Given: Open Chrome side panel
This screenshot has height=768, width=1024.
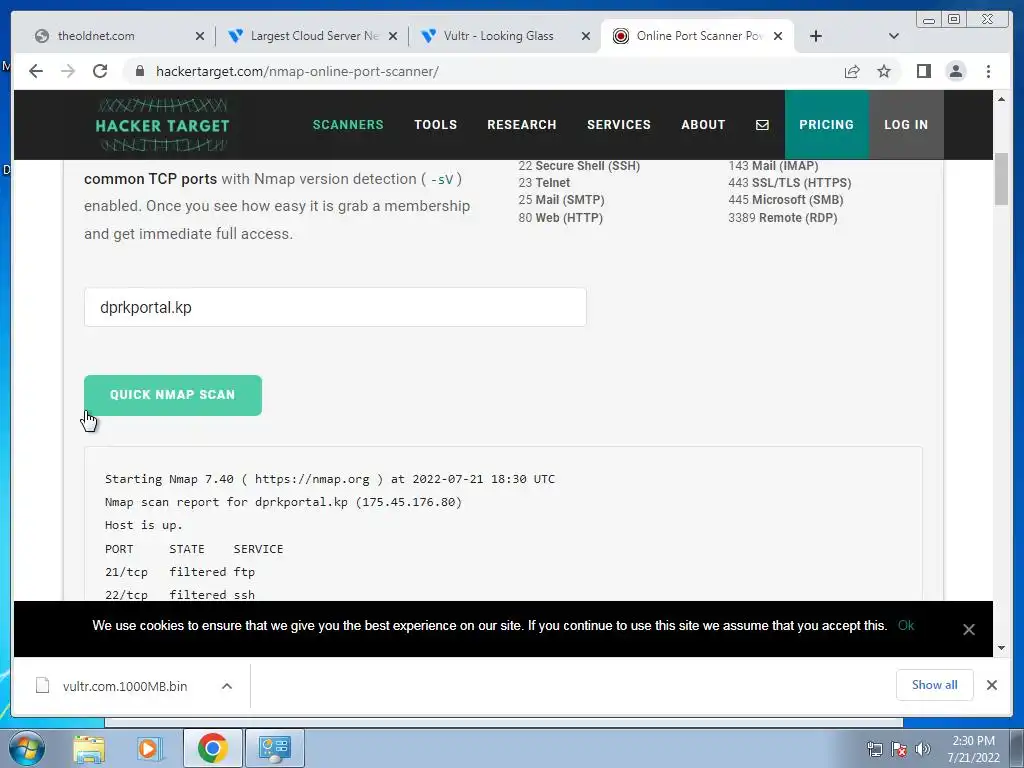Looking at the screenshot, I should pos(923,71).
